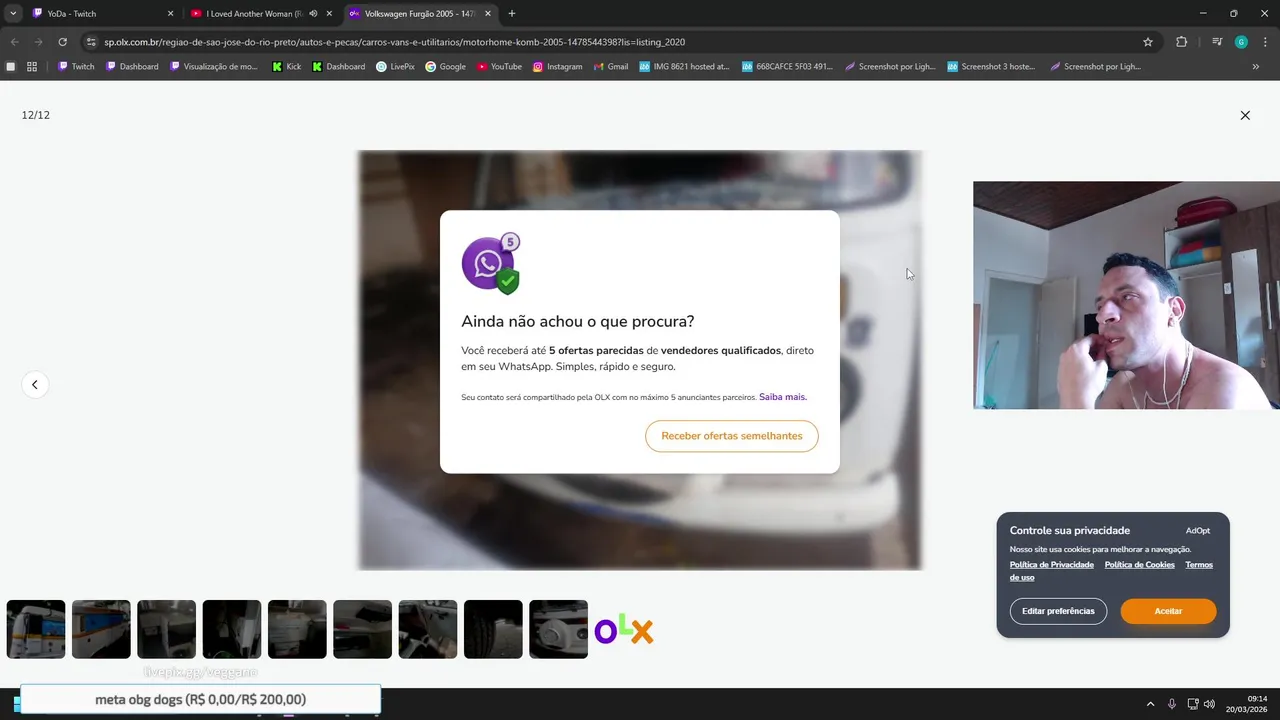
Task: Open media controls icon in toolbar
Action: click(1217, 42)
